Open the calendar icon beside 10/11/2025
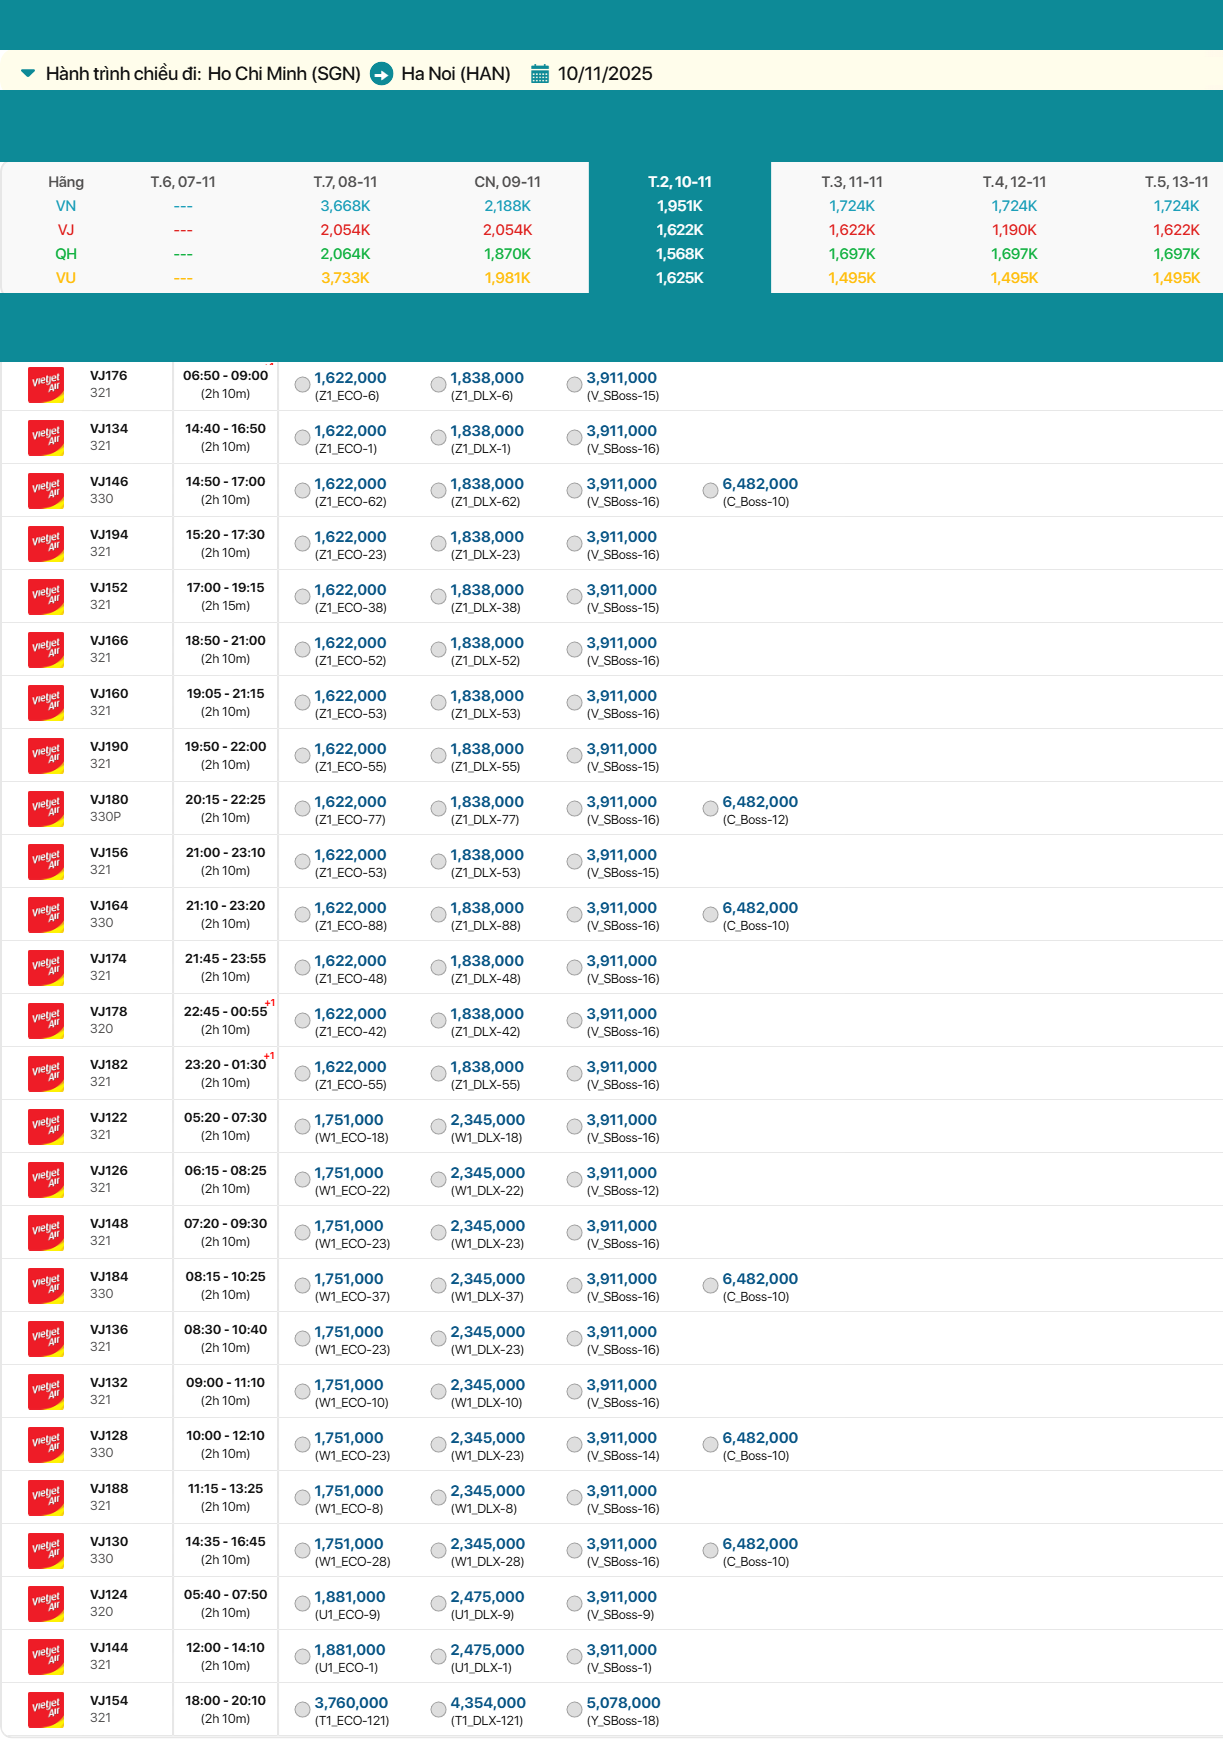The height and width of the screenshot is (1750, 1223). pos(540,74)
